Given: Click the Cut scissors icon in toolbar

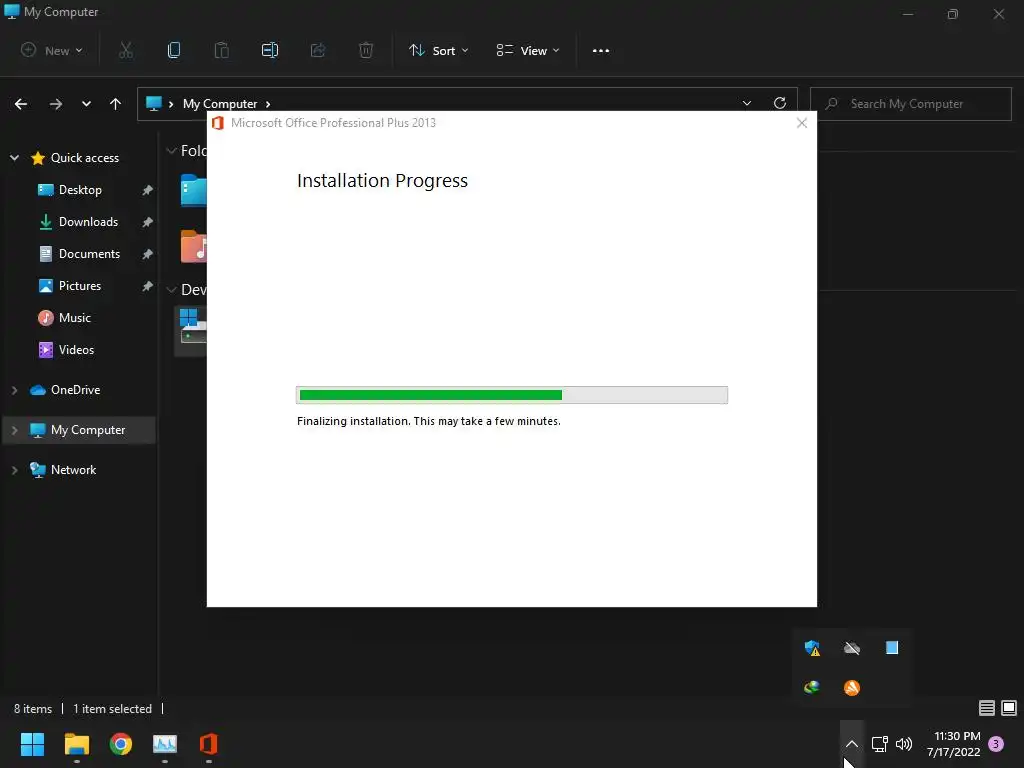Looking at the screenshot, I should [126, 50].
